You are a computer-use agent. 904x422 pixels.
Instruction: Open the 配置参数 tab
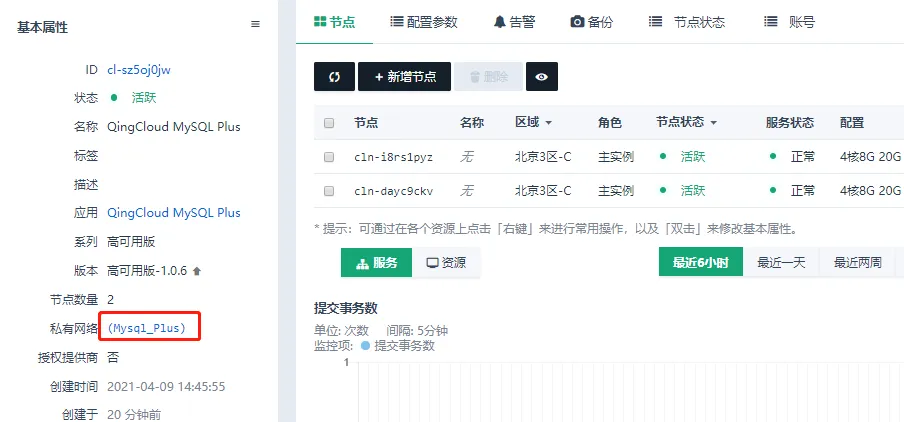[424, 21]
